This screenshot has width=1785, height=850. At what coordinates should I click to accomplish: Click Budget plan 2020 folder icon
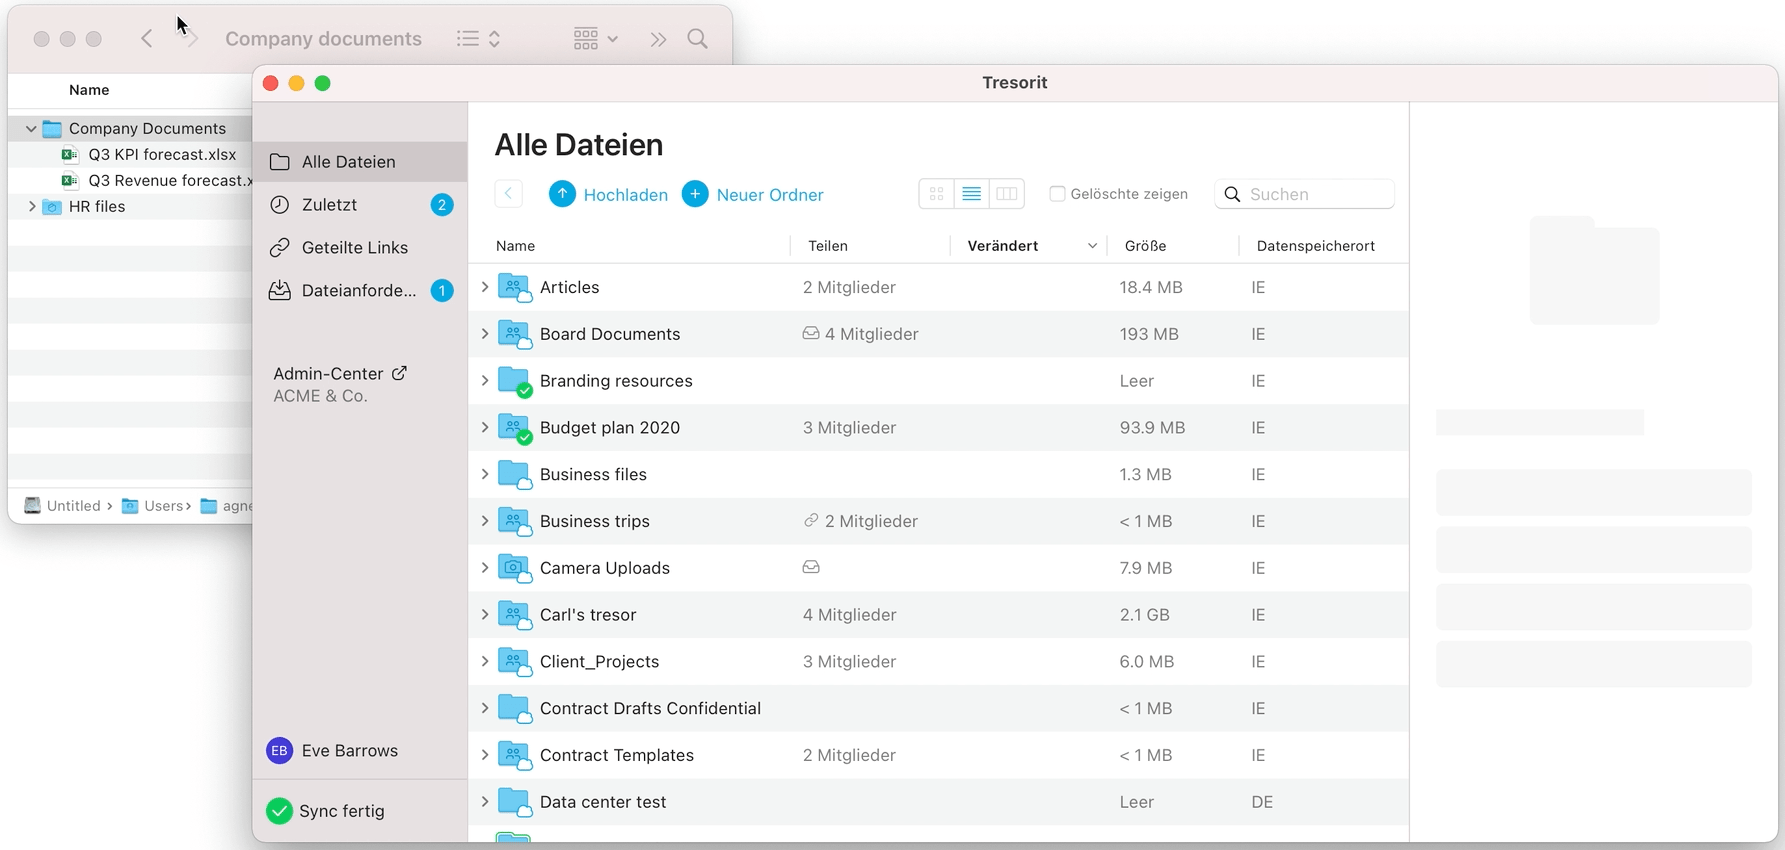click(514, 429)
